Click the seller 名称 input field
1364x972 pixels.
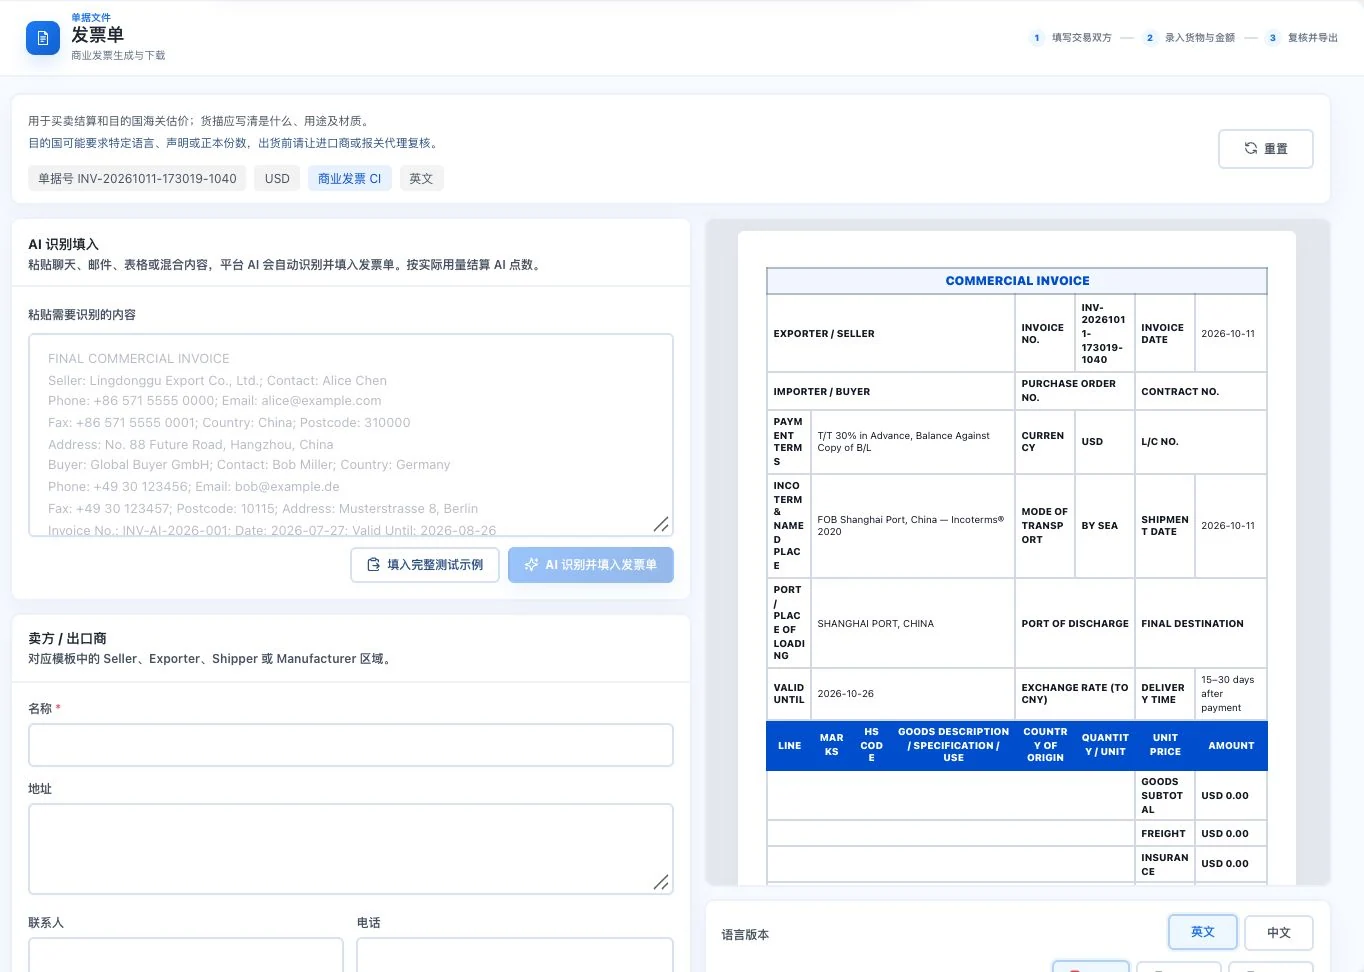pos(351,745)
